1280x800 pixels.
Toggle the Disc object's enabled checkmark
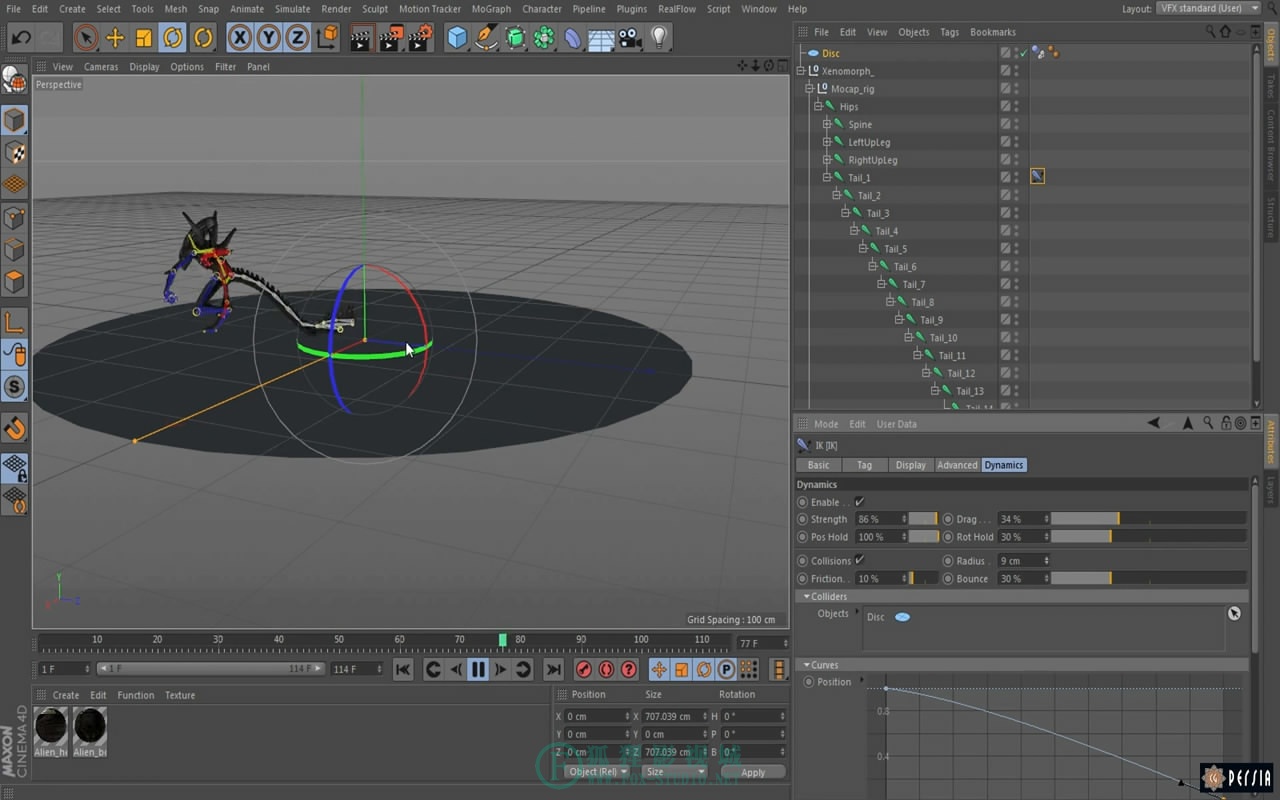coord(1022,53)
